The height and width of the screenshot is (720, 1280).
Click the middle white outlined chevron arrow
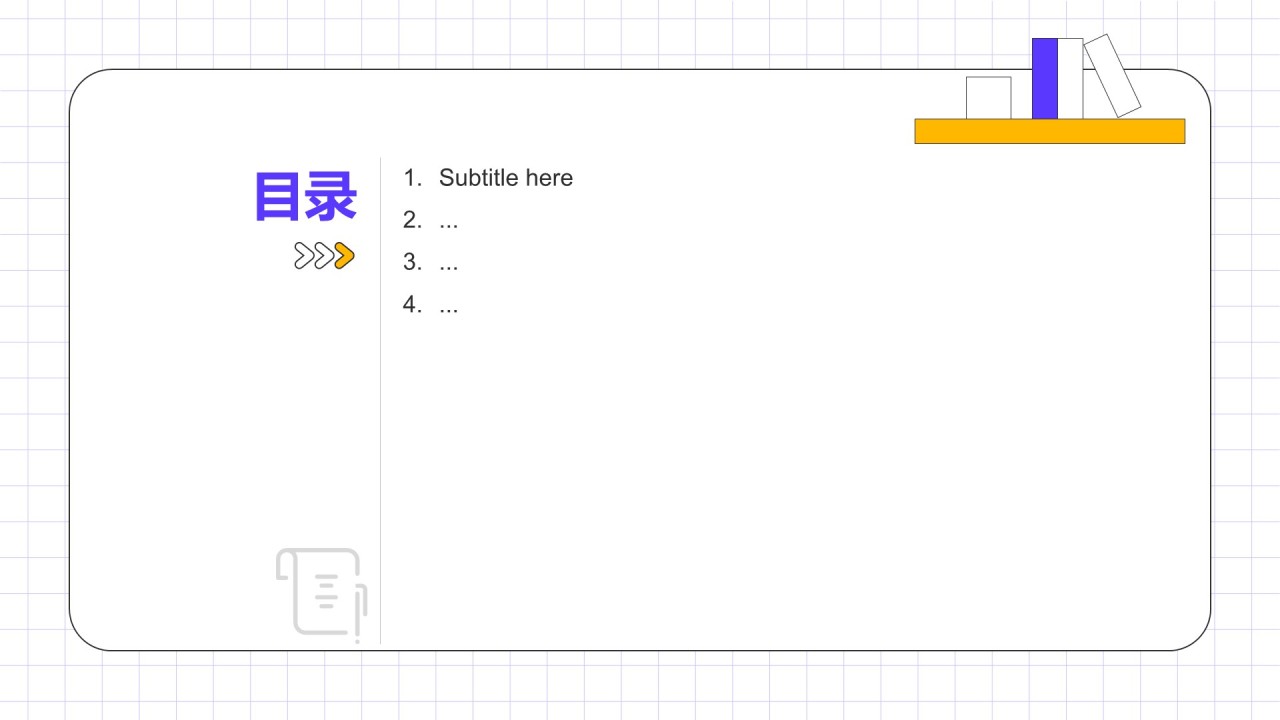point(323,256)
